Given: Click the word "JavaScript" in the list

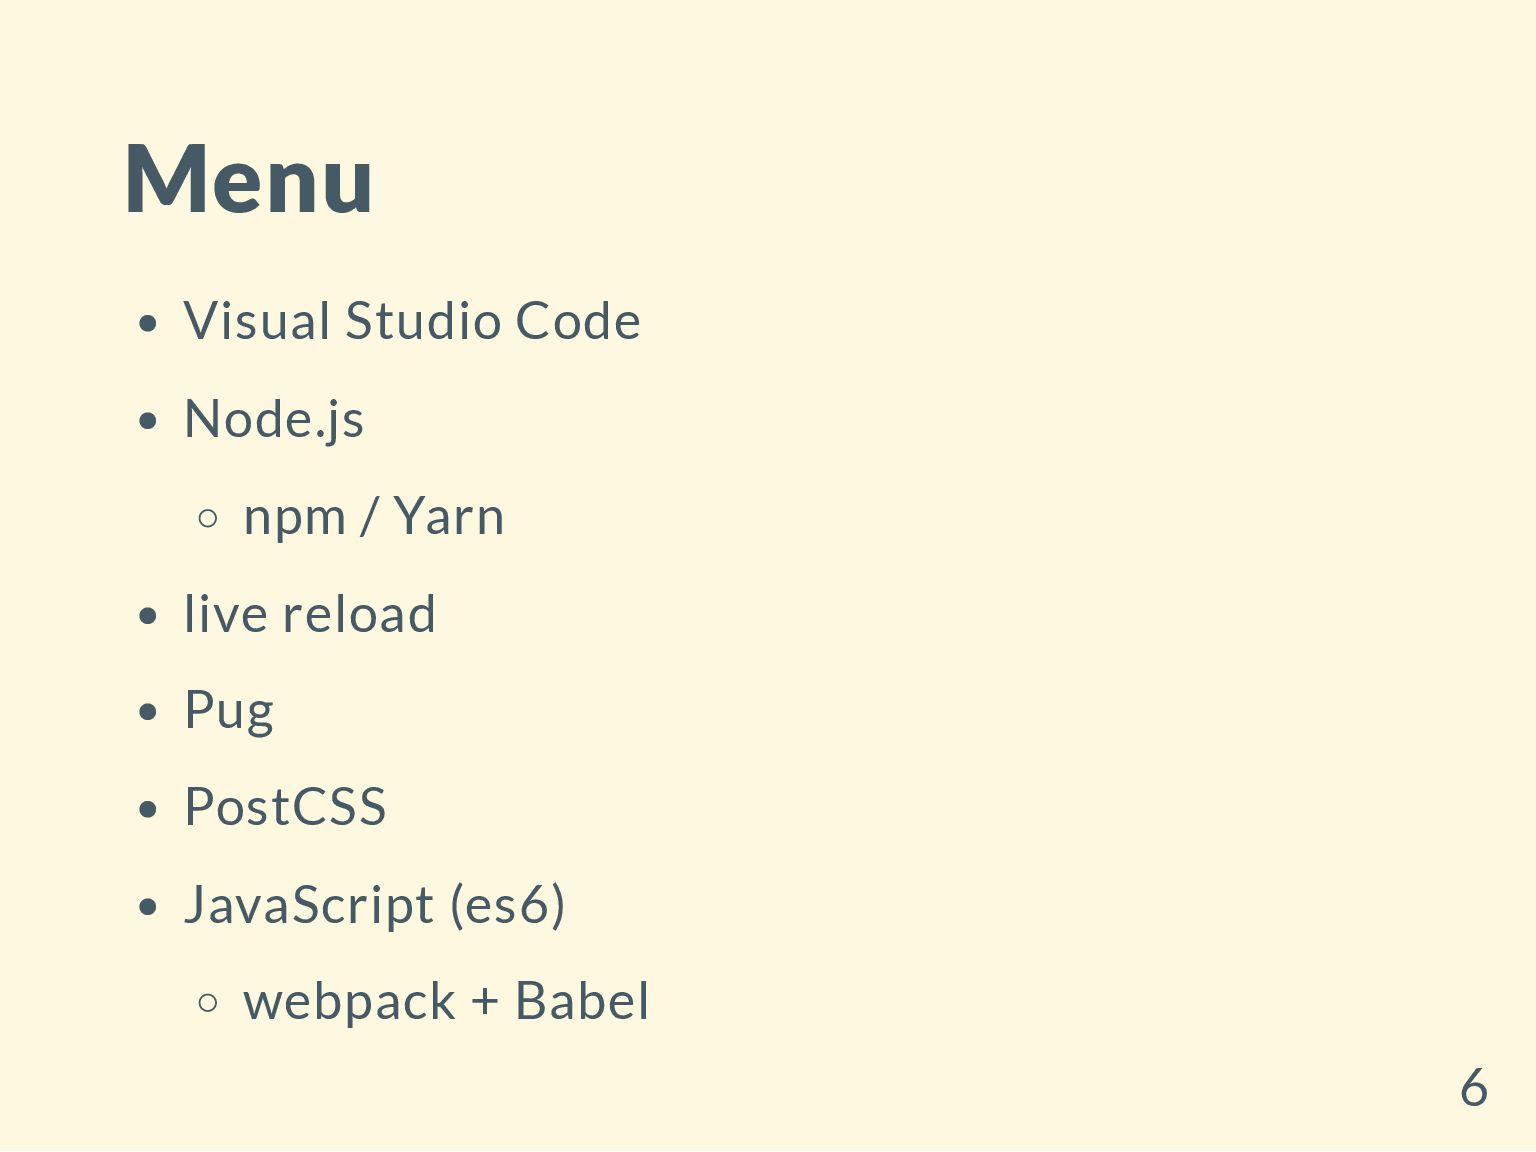Looking at the screenshot, I should (x=309, y=905).
